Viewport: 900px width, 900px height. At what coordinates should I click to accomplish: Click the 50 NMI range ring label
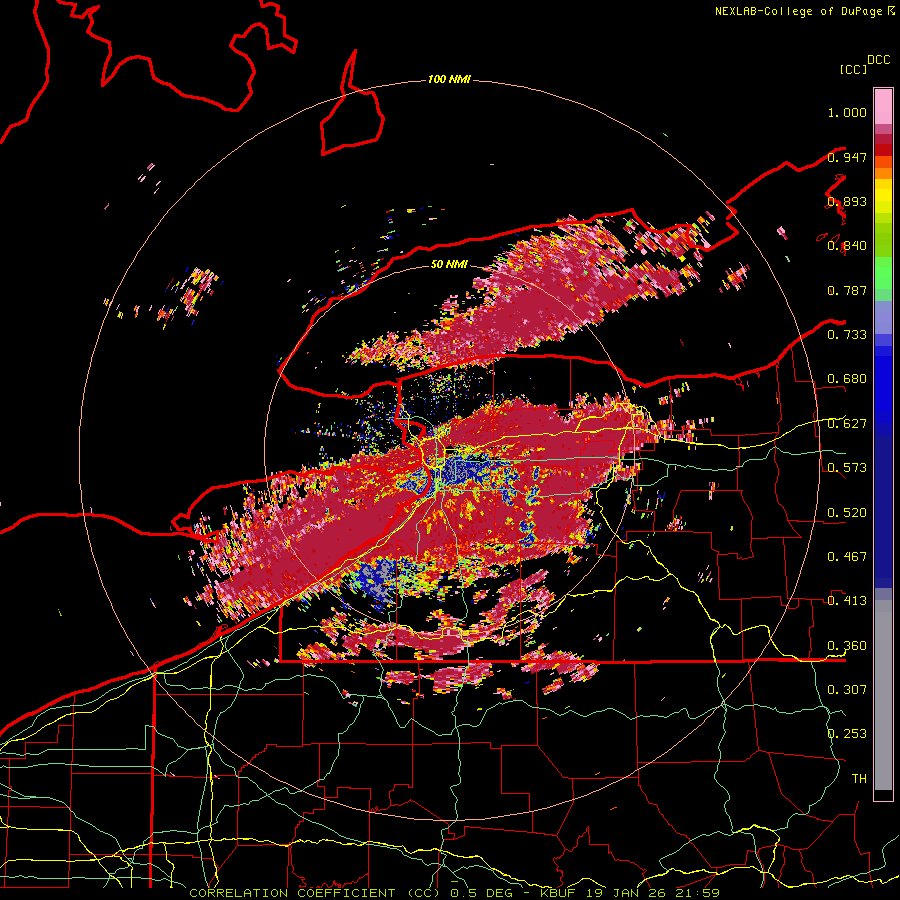[449, 264]
